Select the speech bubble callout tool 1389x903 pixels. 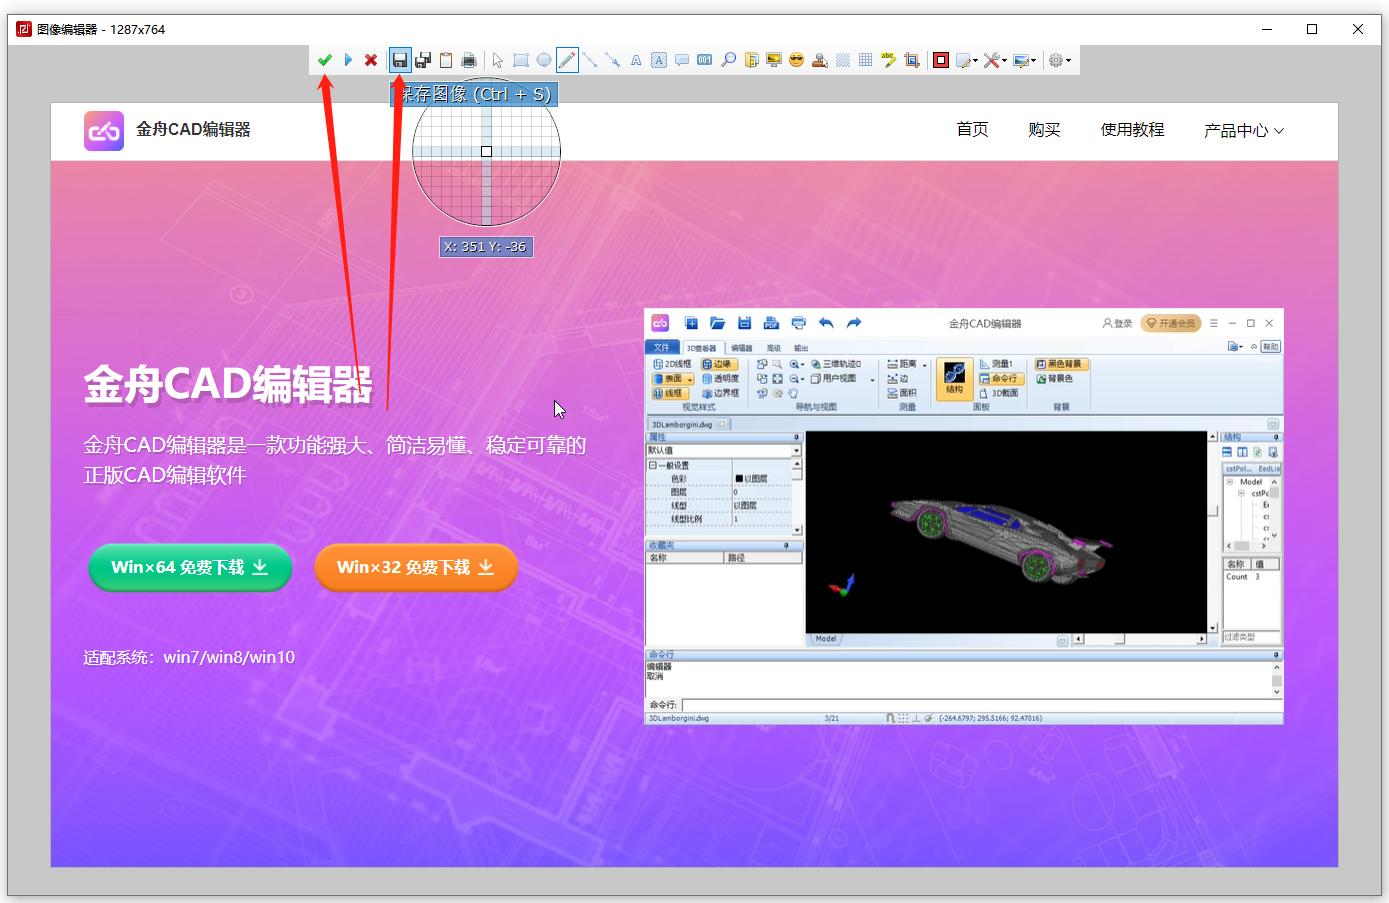coord(679,60)
